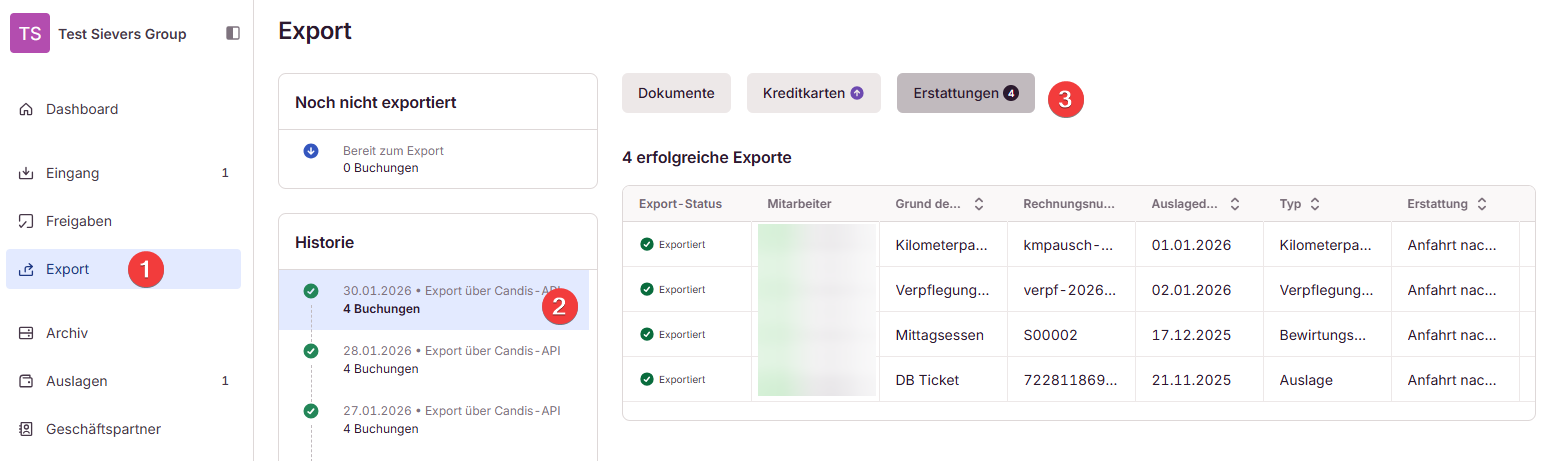
Task: Click the blue Bereit zum Export arrow icon
Action: click(311, 151)
